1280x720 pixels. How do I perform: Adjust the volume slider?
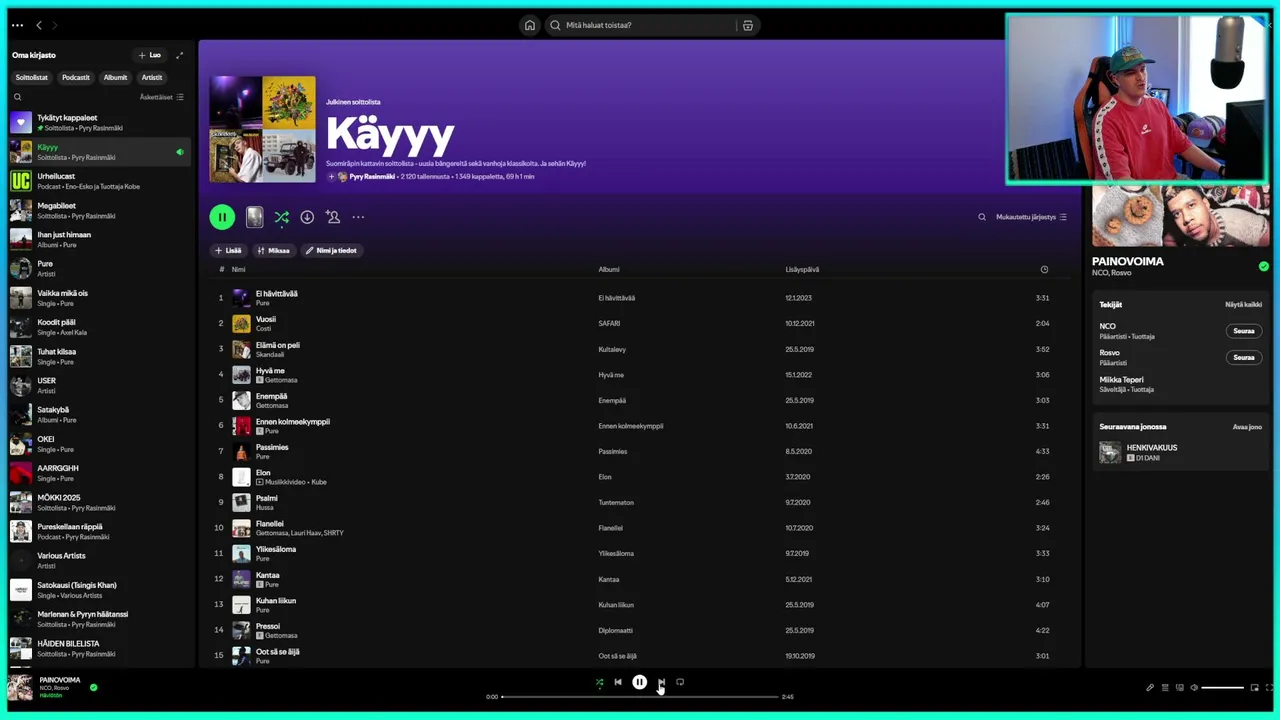pyautogui.click(x=1223, y=688)
